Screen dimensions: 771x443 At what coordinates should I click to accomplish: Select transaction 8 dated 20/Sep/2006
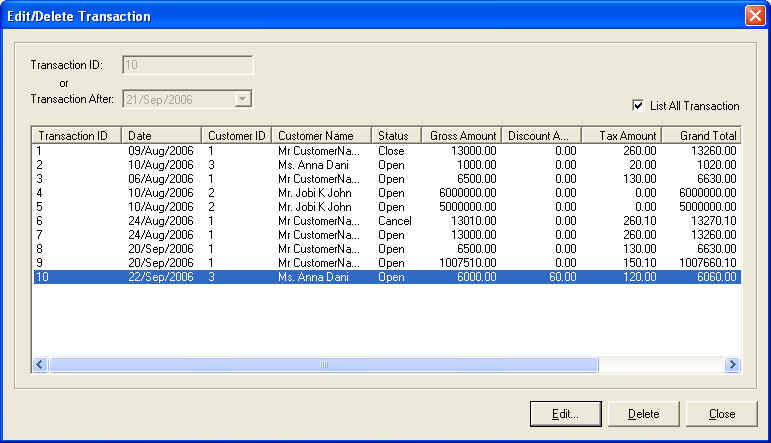click(x=387, y=249)
